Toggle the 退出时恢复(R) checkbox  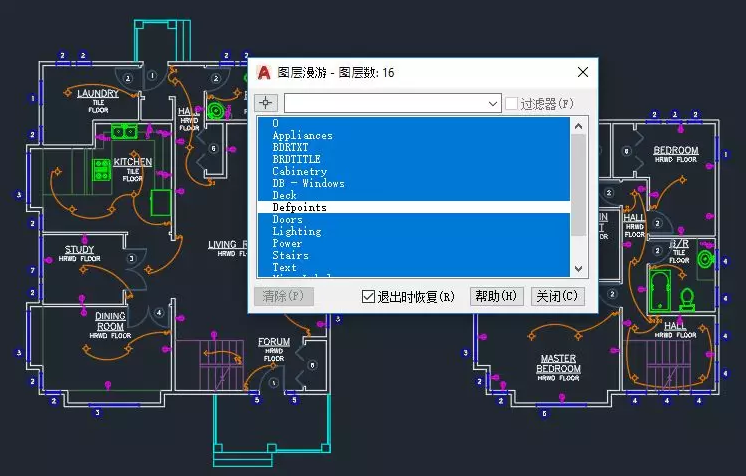click(x=368, y=297)
